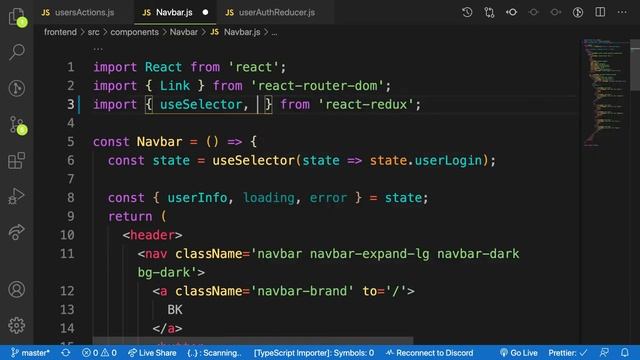Expand the collapsed ellipsis above line 1
640x360 pixels.
point(98,49)
